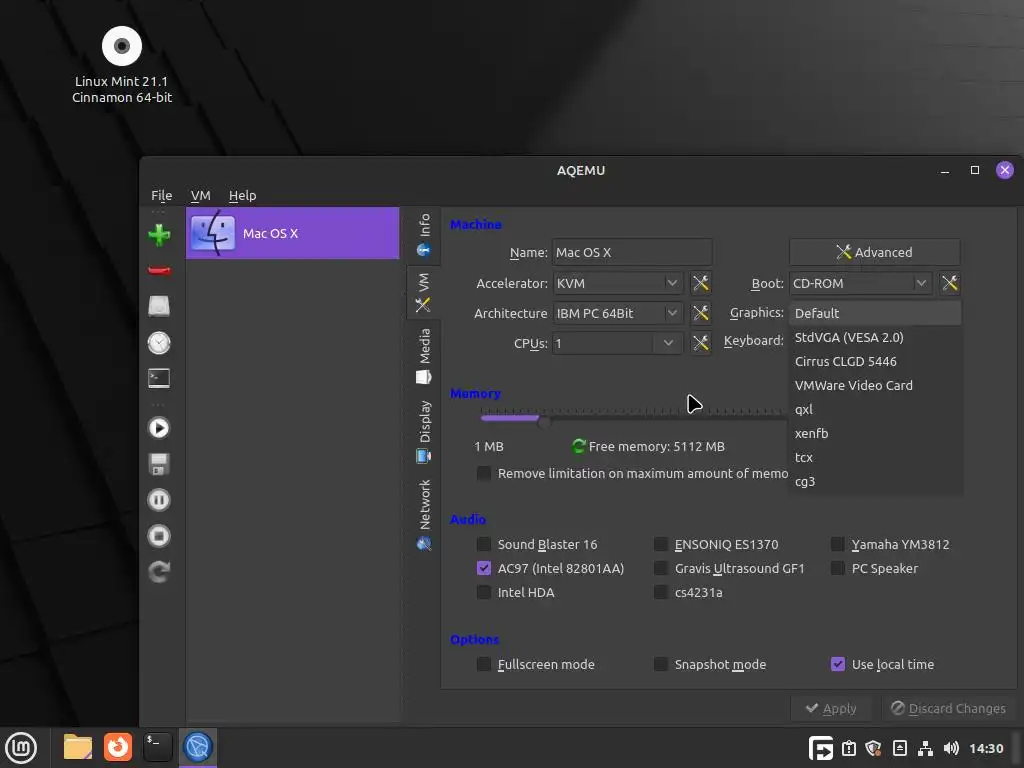This screenshot has width=1024, height=768.
Task: Start the VM with the play icon
Action: click(x=159, y=428)
